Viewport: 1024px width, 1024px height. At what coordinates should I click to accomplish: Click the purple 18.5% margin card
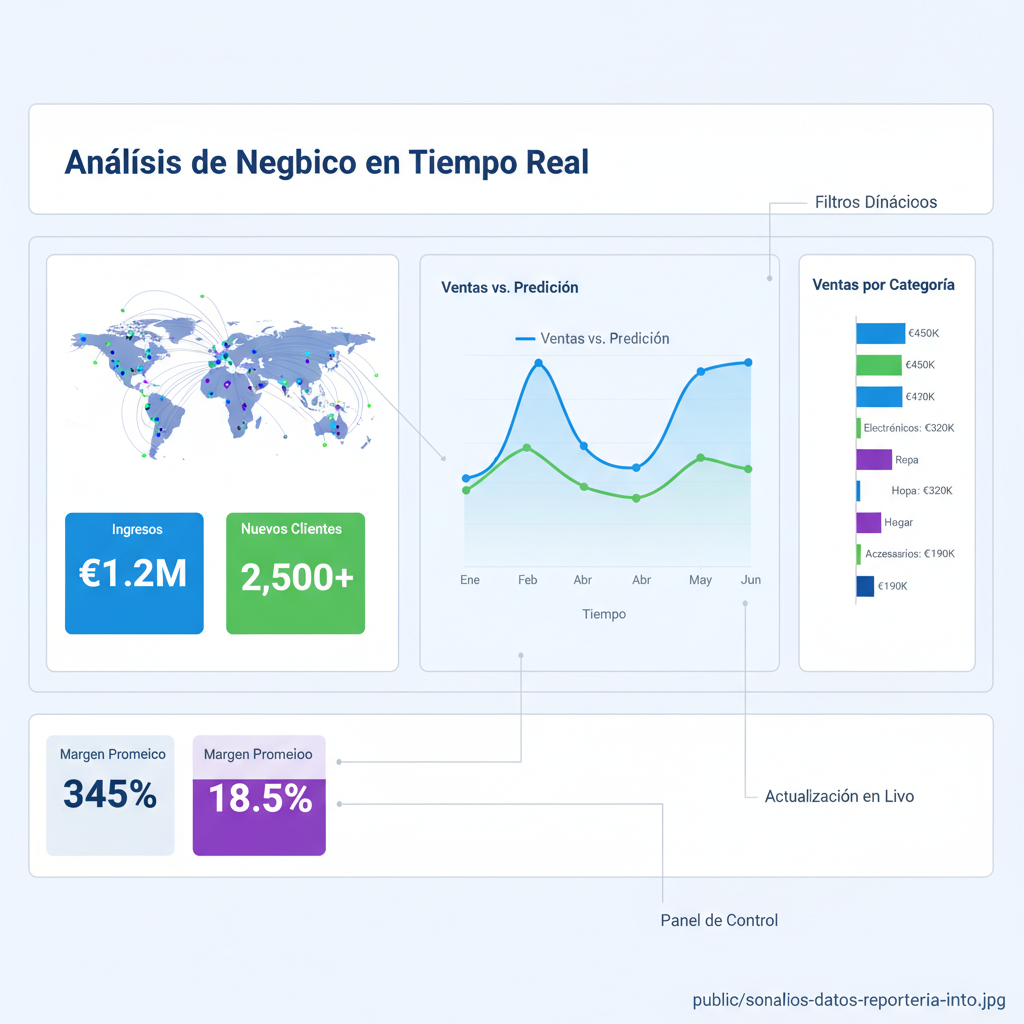click(x=258, y=795)
